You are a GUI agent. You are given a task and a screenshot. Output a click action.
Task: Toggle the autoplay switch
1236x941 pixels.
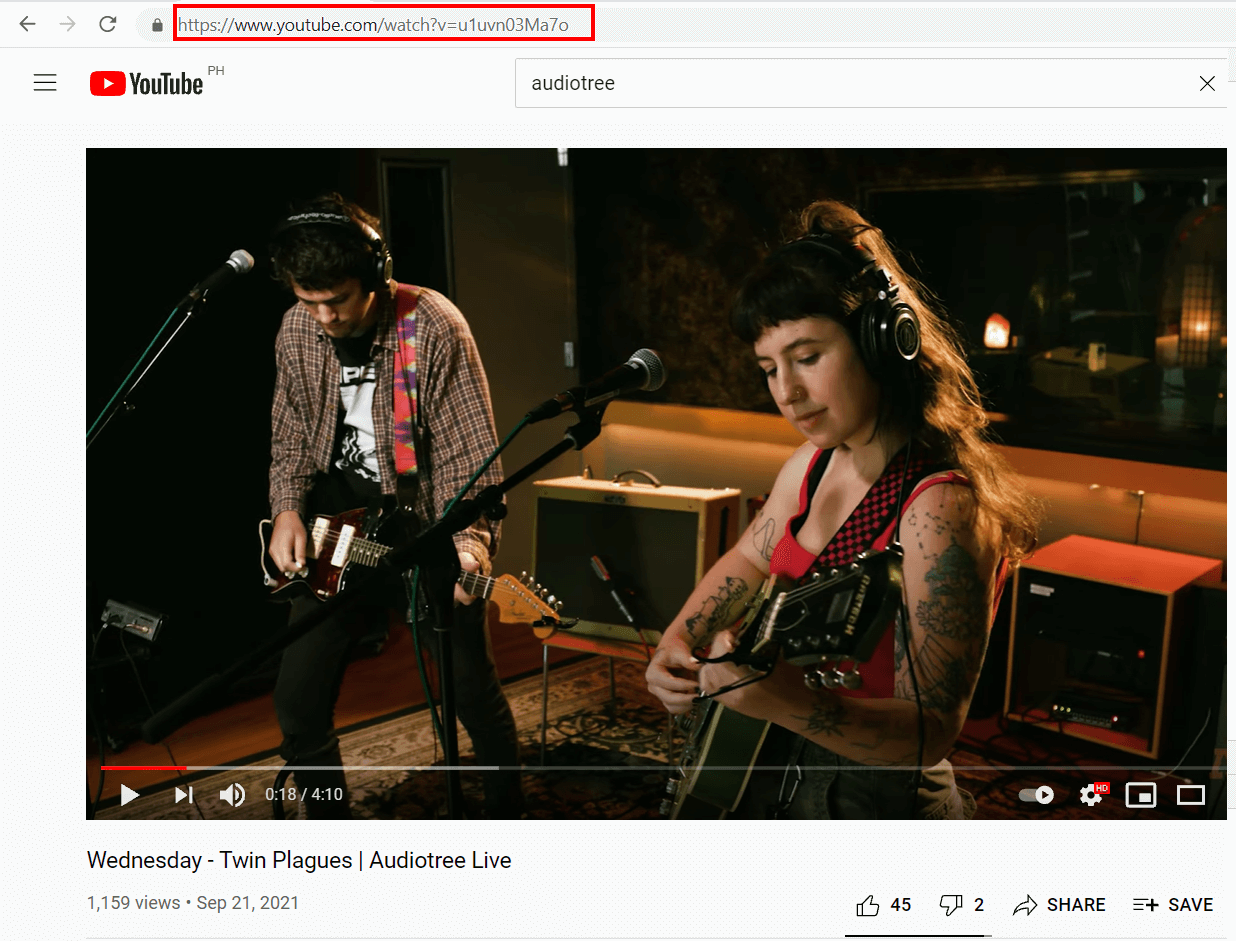click(1036, 795)
